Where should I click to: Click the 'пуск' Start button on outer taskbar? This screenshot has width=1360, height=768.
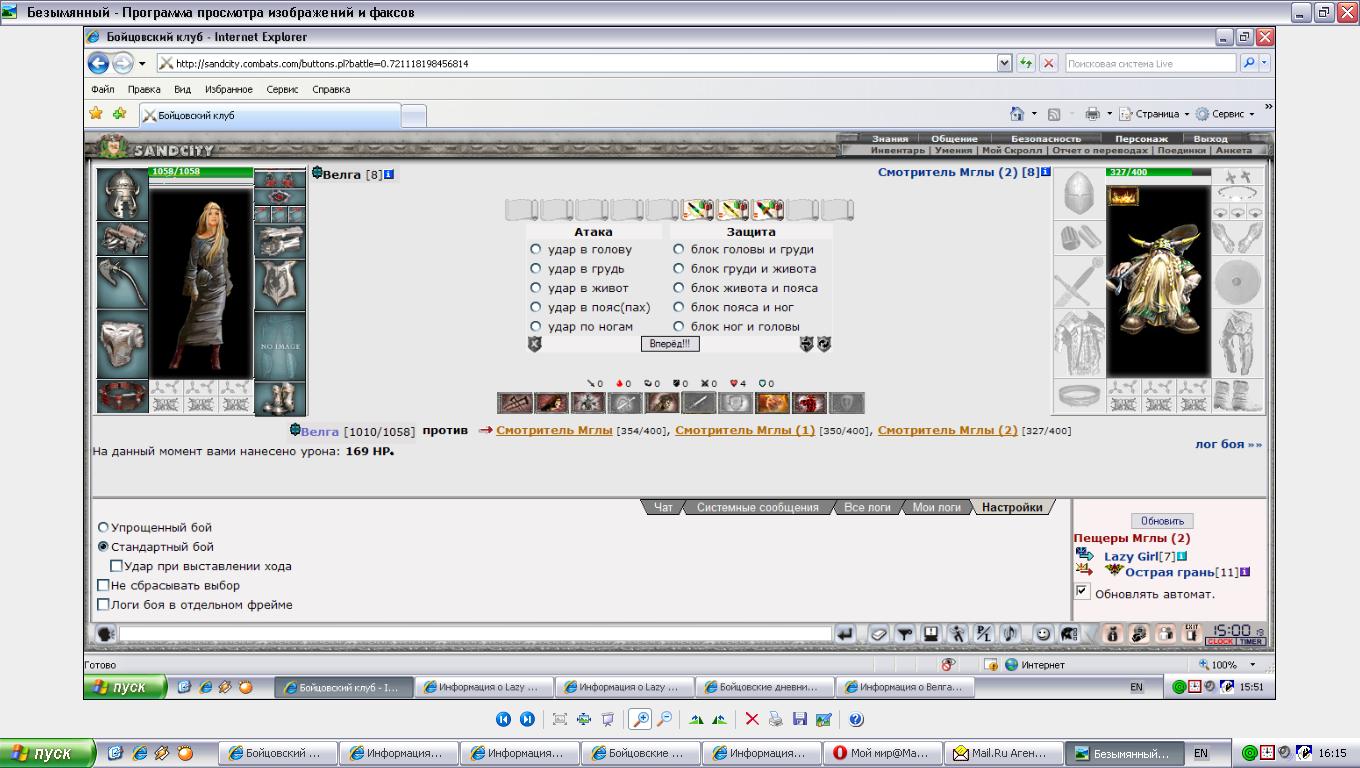(x=47, y=753)
